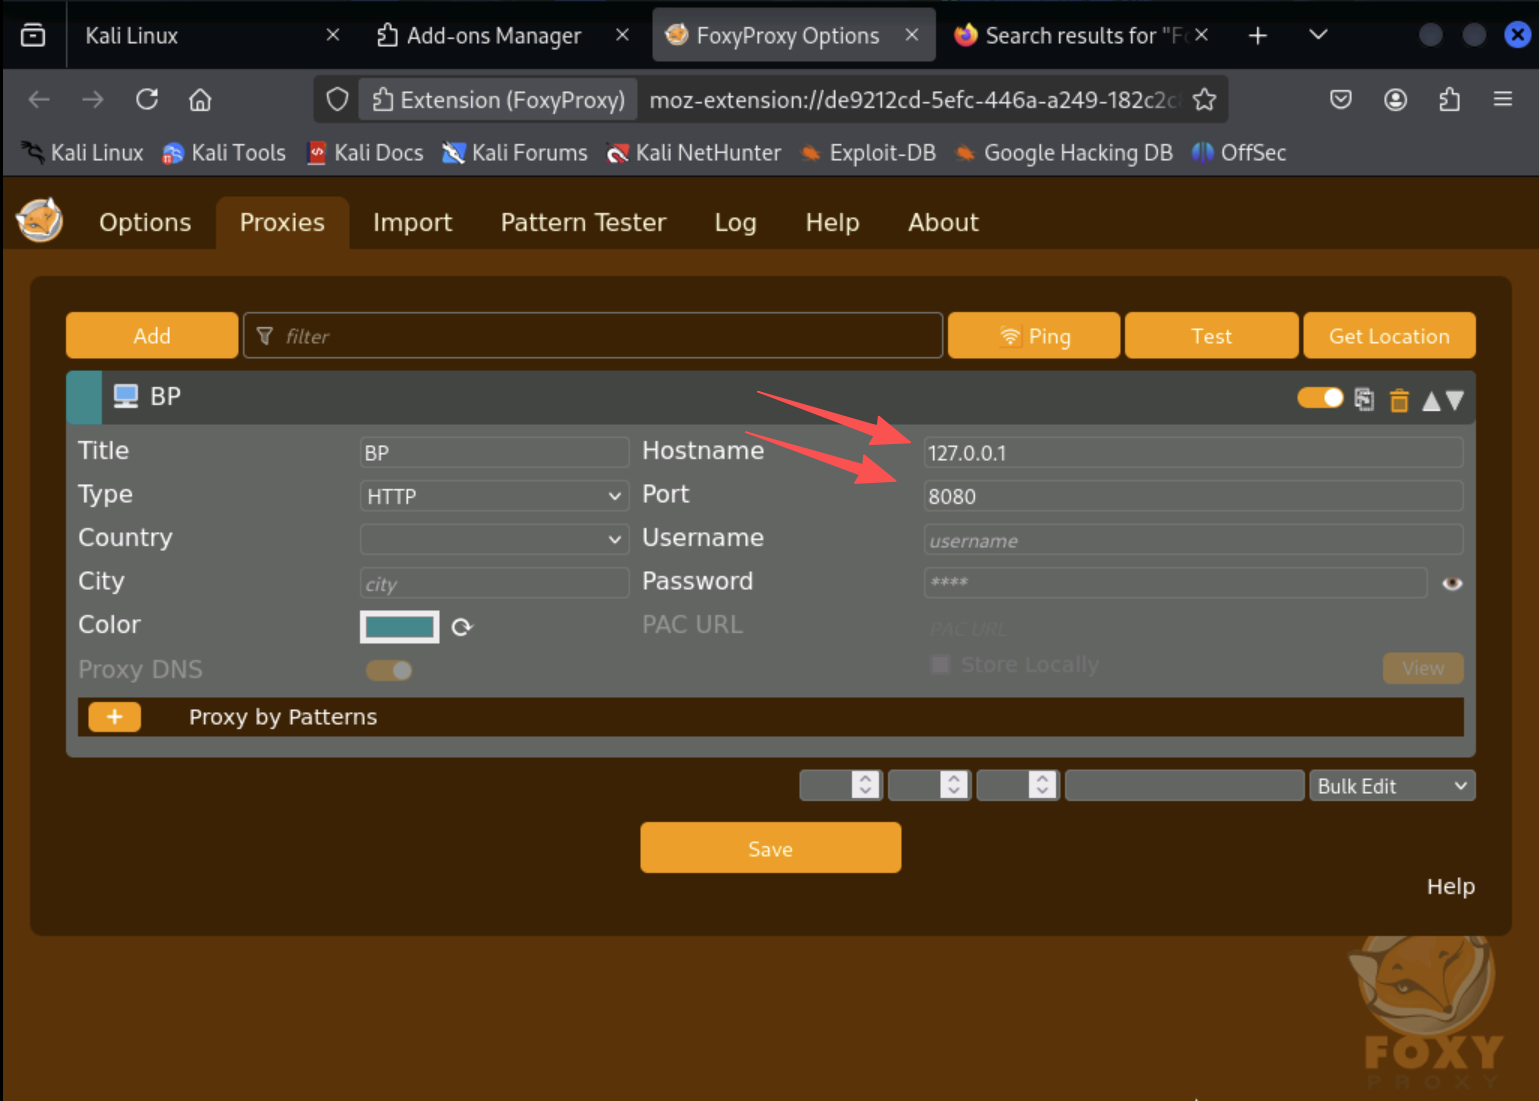Open the Bulk Edit dropdown

click(x=1391, y=786)
